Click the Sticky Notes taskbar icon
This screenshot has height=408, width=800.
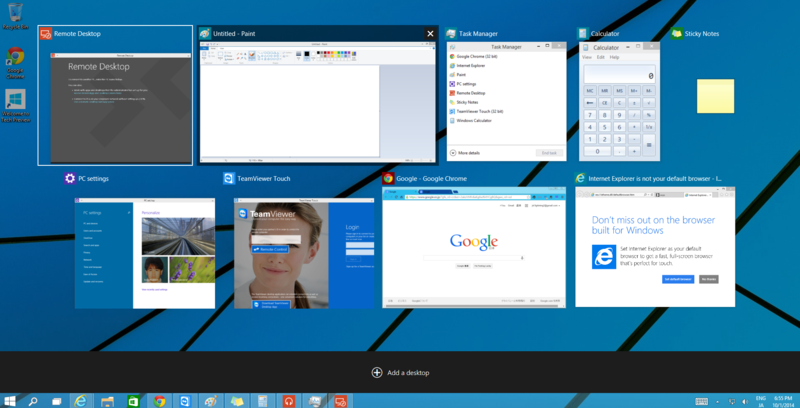[x=237, y=401]
